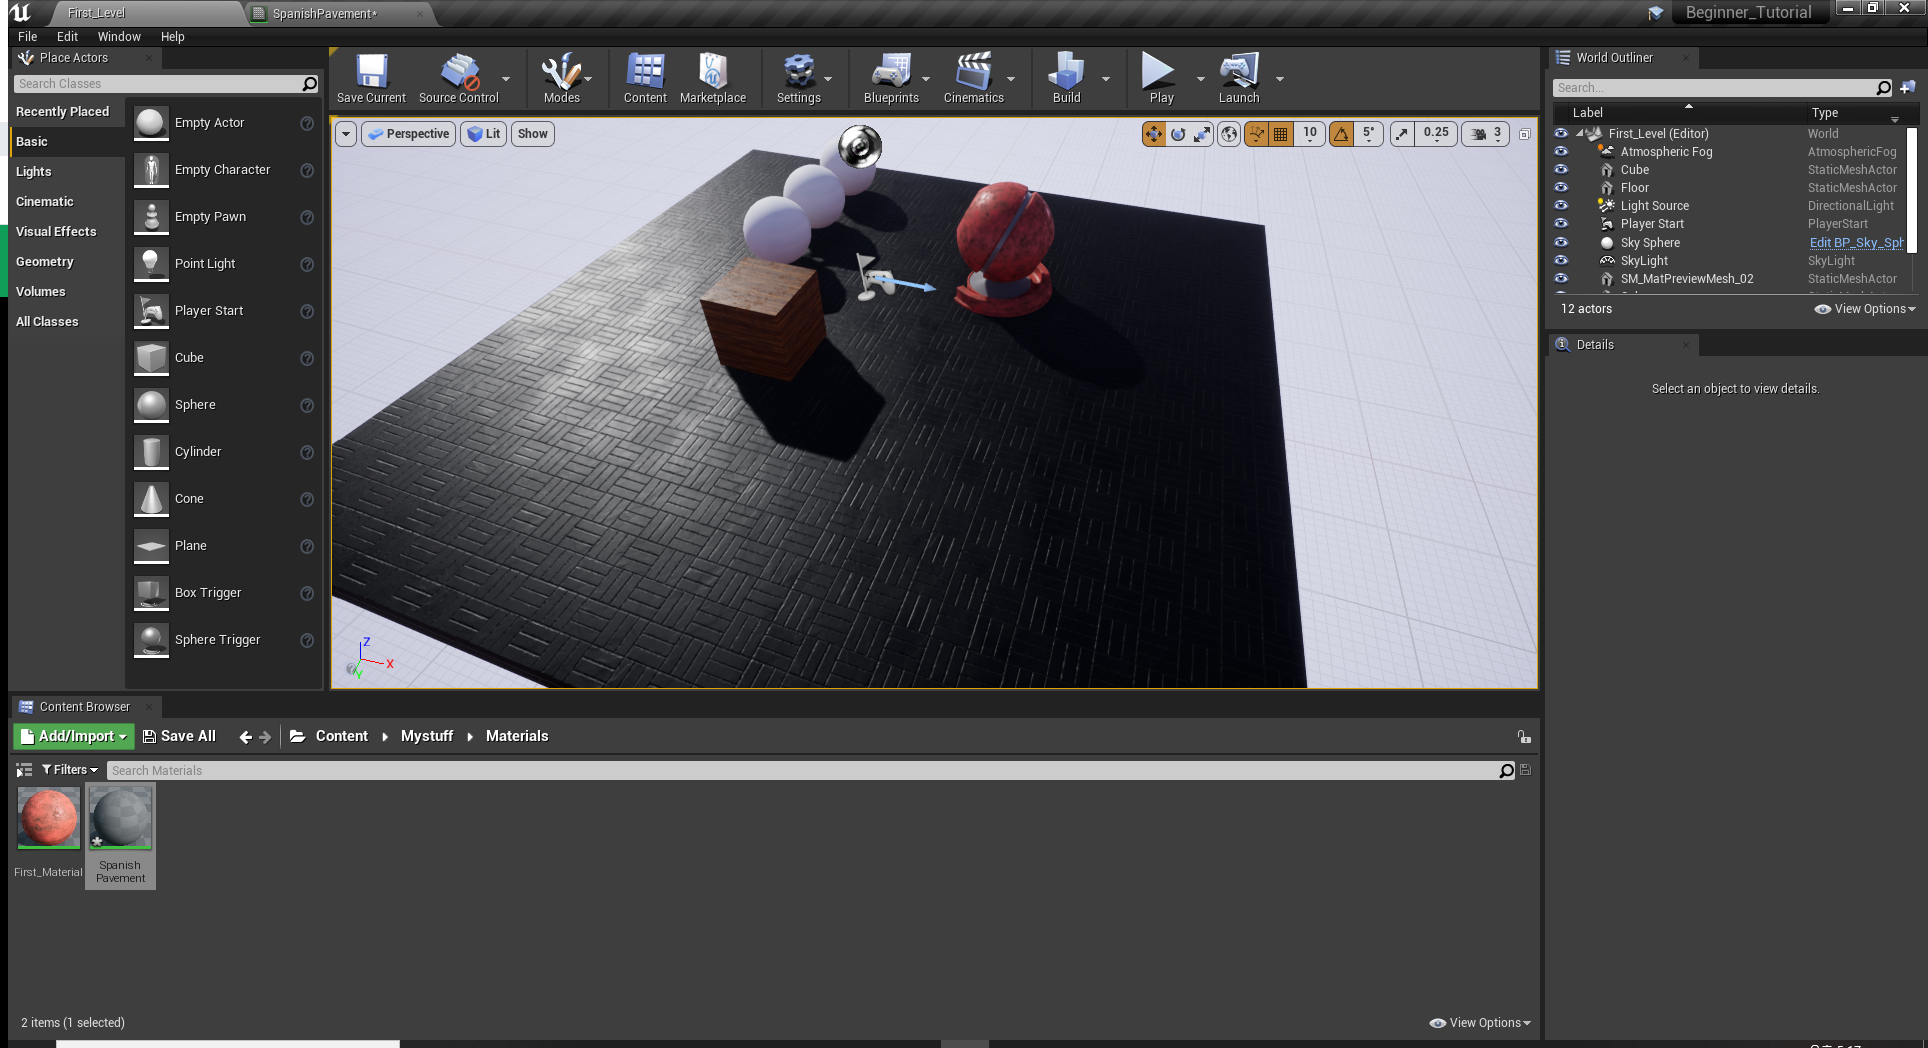Open grid snap value 10 dropdown
1928x1048 pixels.
coord(1310,134)
